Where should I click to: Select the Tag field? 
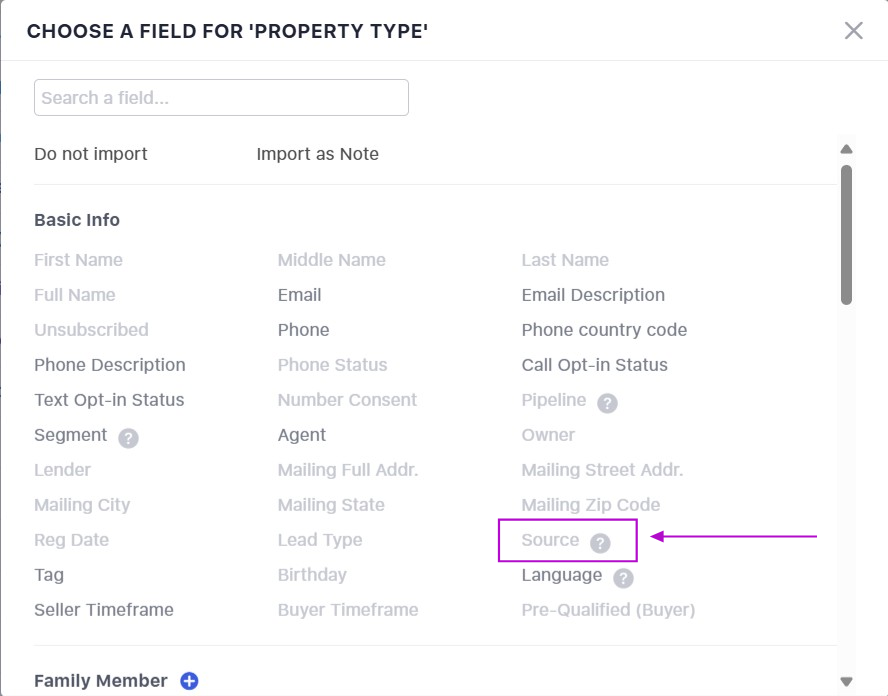point(49,575)
